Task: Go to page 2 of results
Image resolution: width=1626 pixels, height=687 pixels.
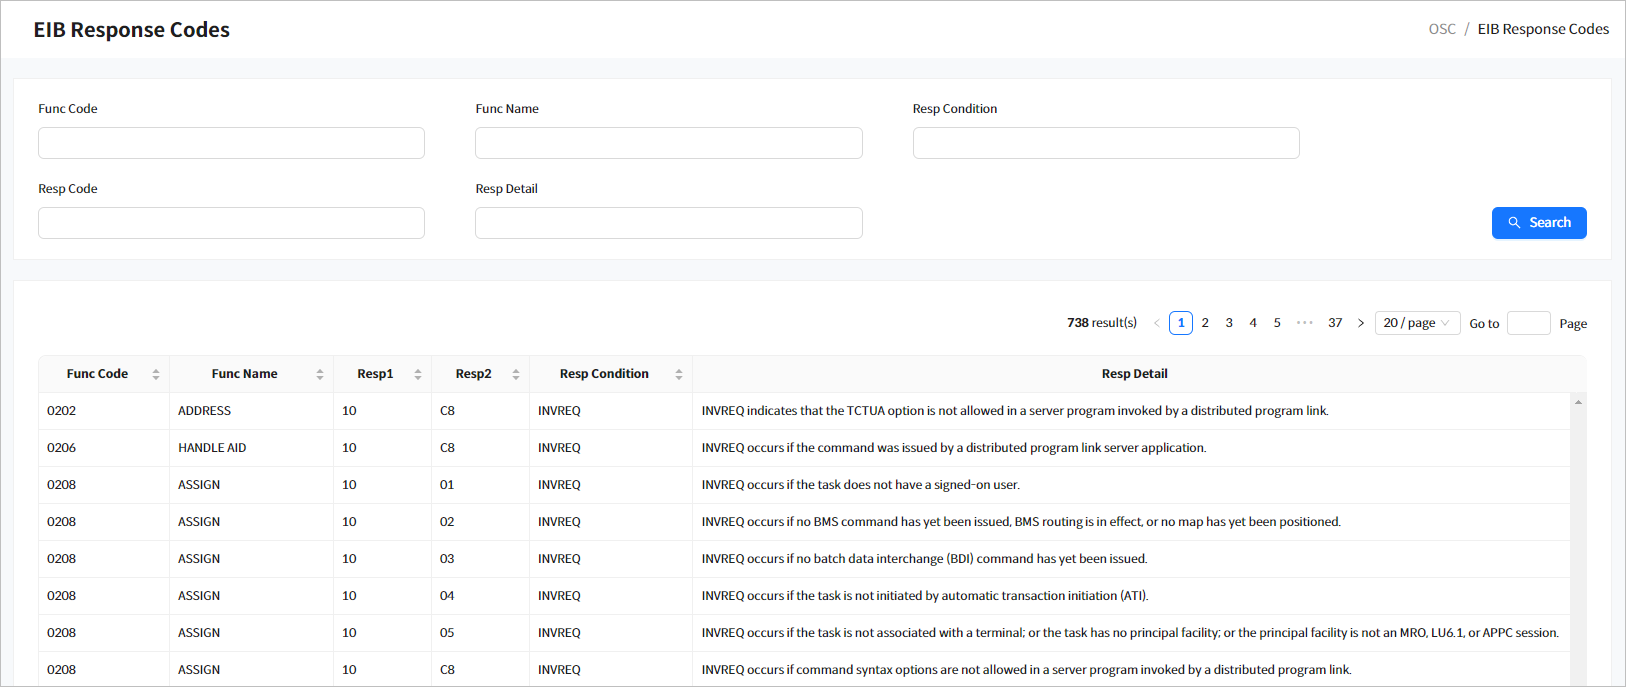Action: click(1205, 323)
